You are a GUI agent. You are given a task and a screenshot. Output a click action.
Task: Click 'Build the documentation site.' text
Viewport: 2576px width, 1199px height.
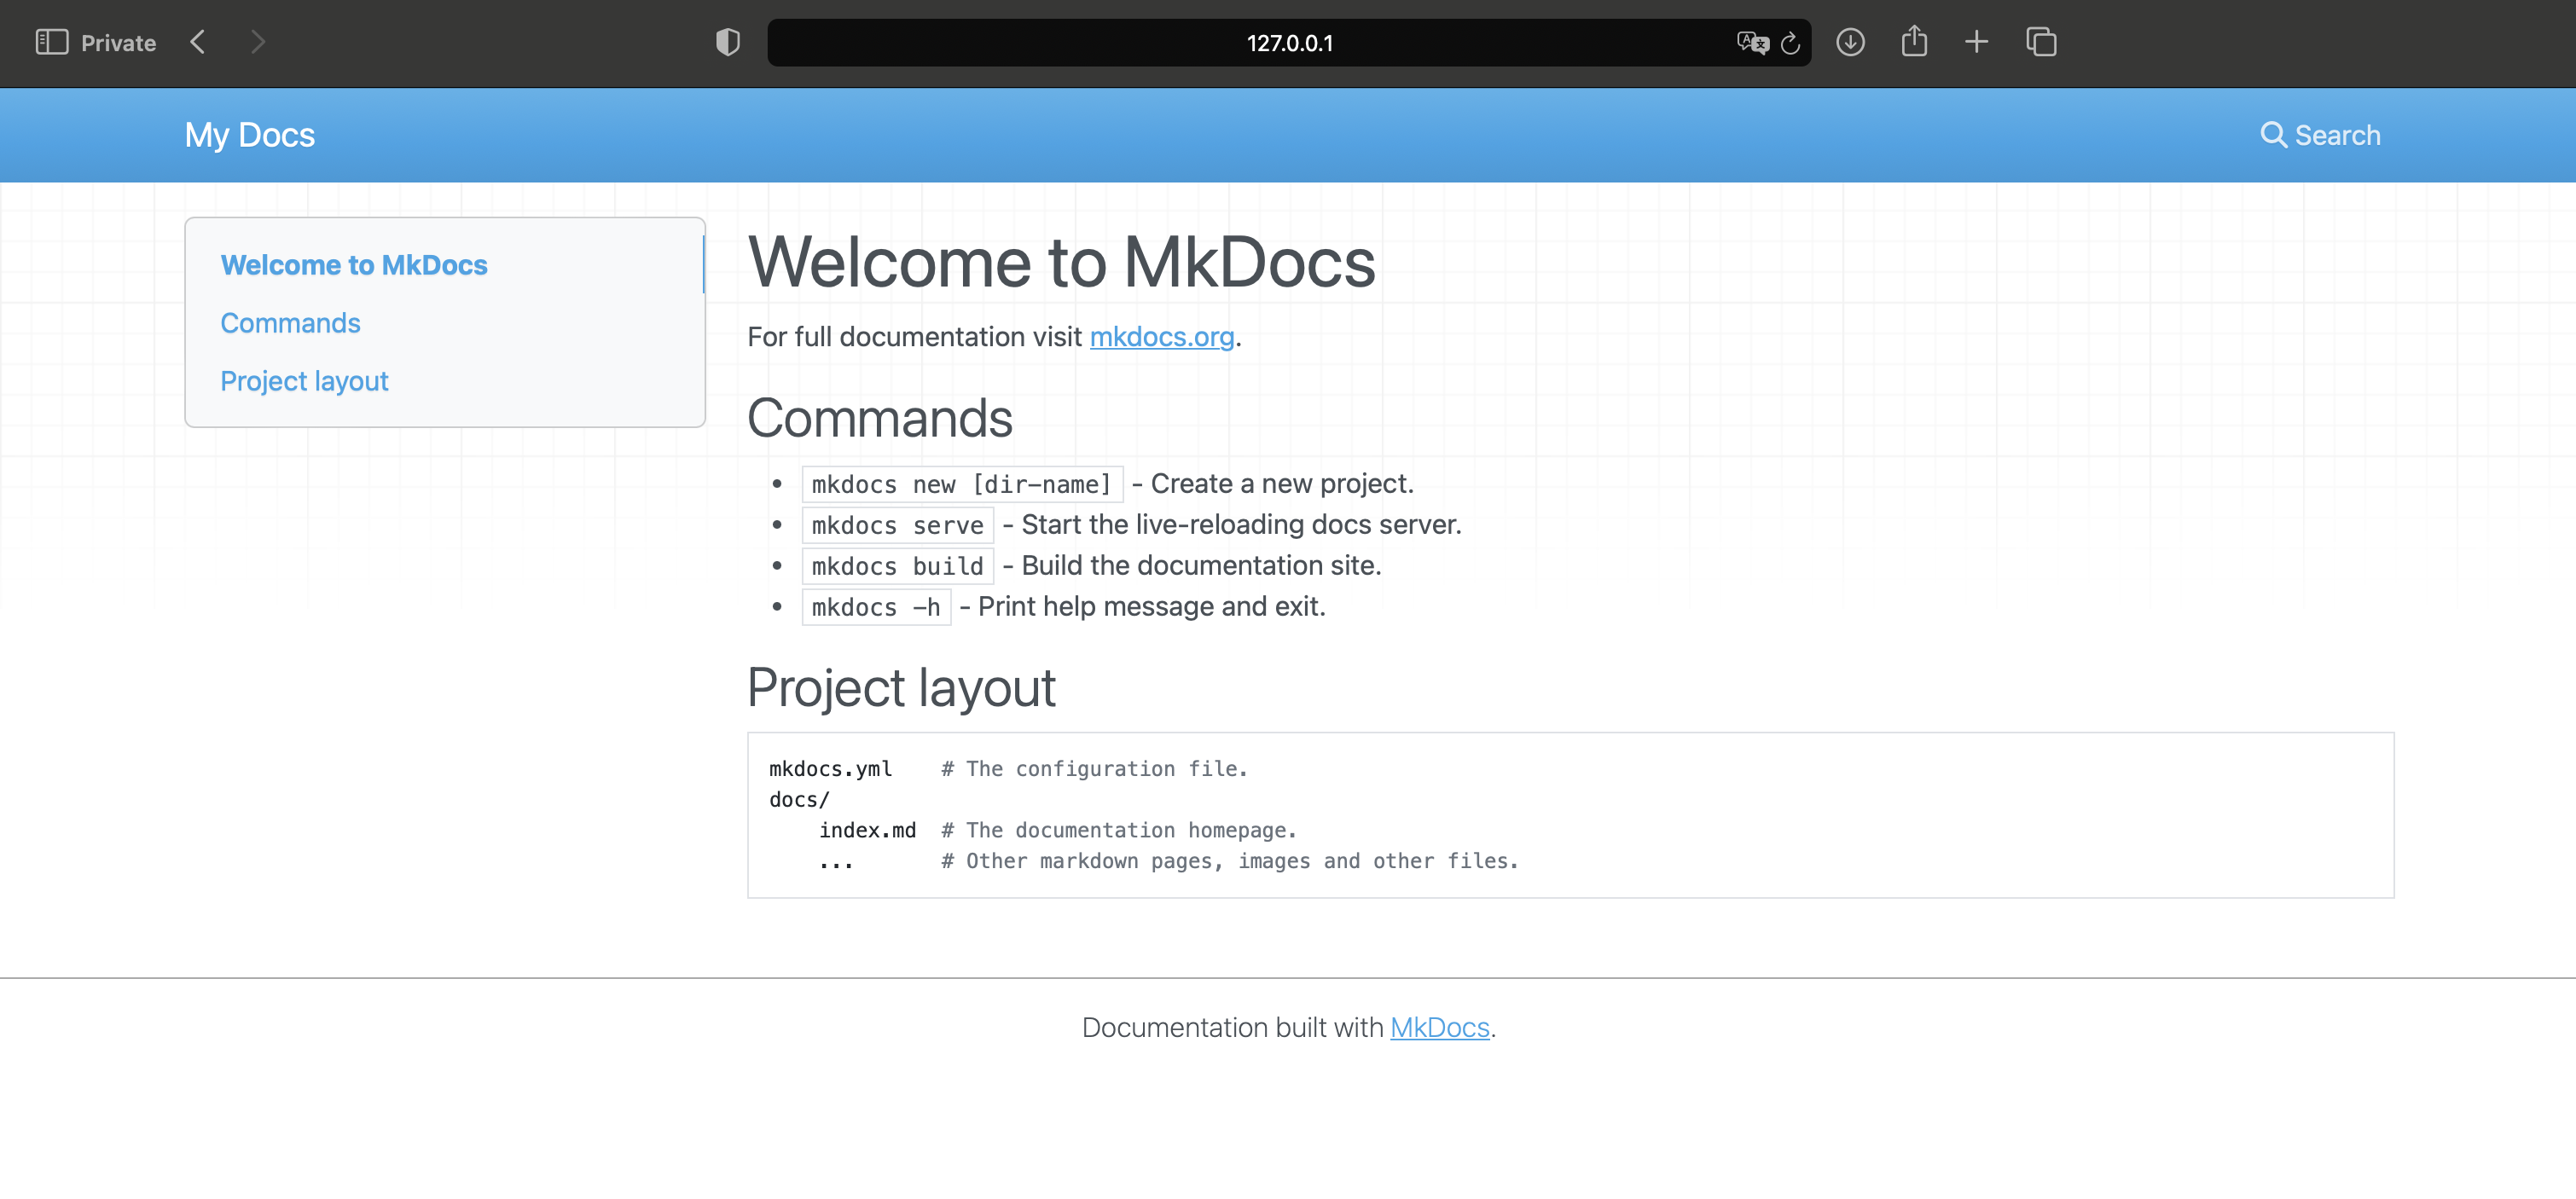[x=1201, y=566]
